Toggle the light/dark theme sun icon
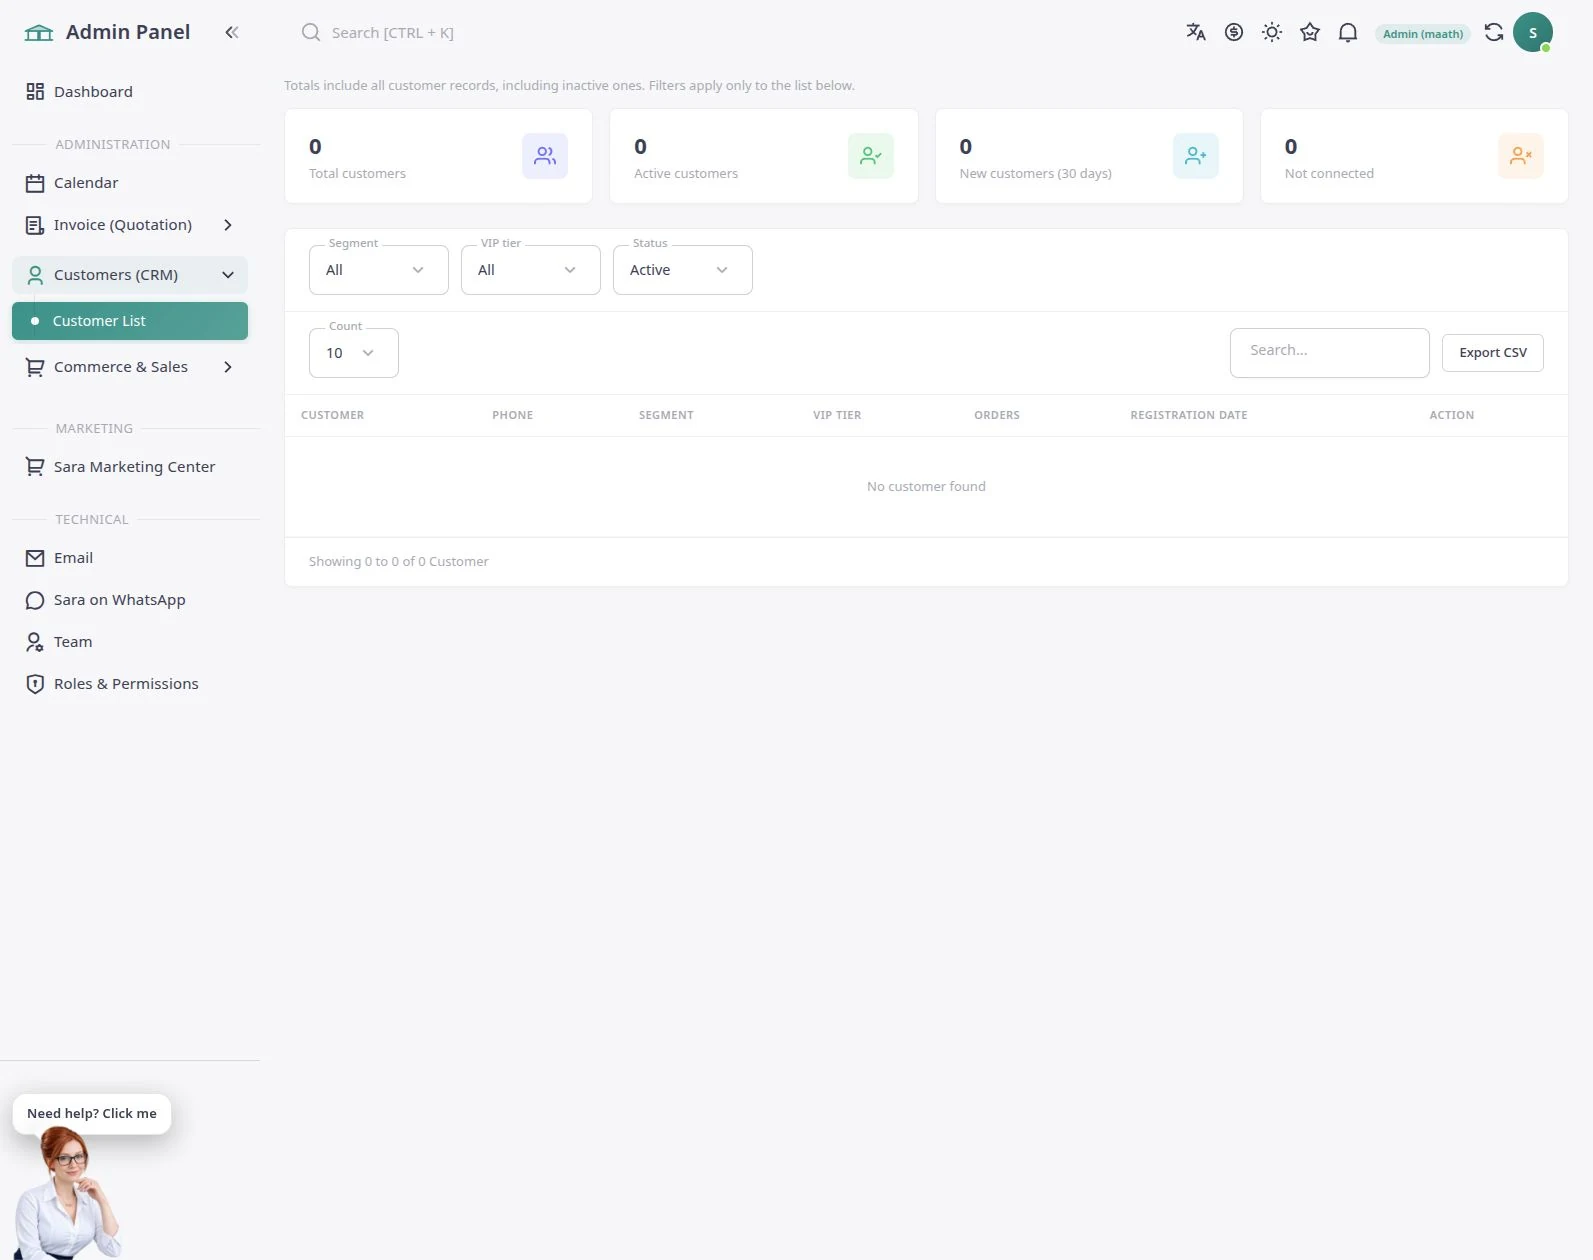Screen dimensions: 1593x1260 (1272, 32)
